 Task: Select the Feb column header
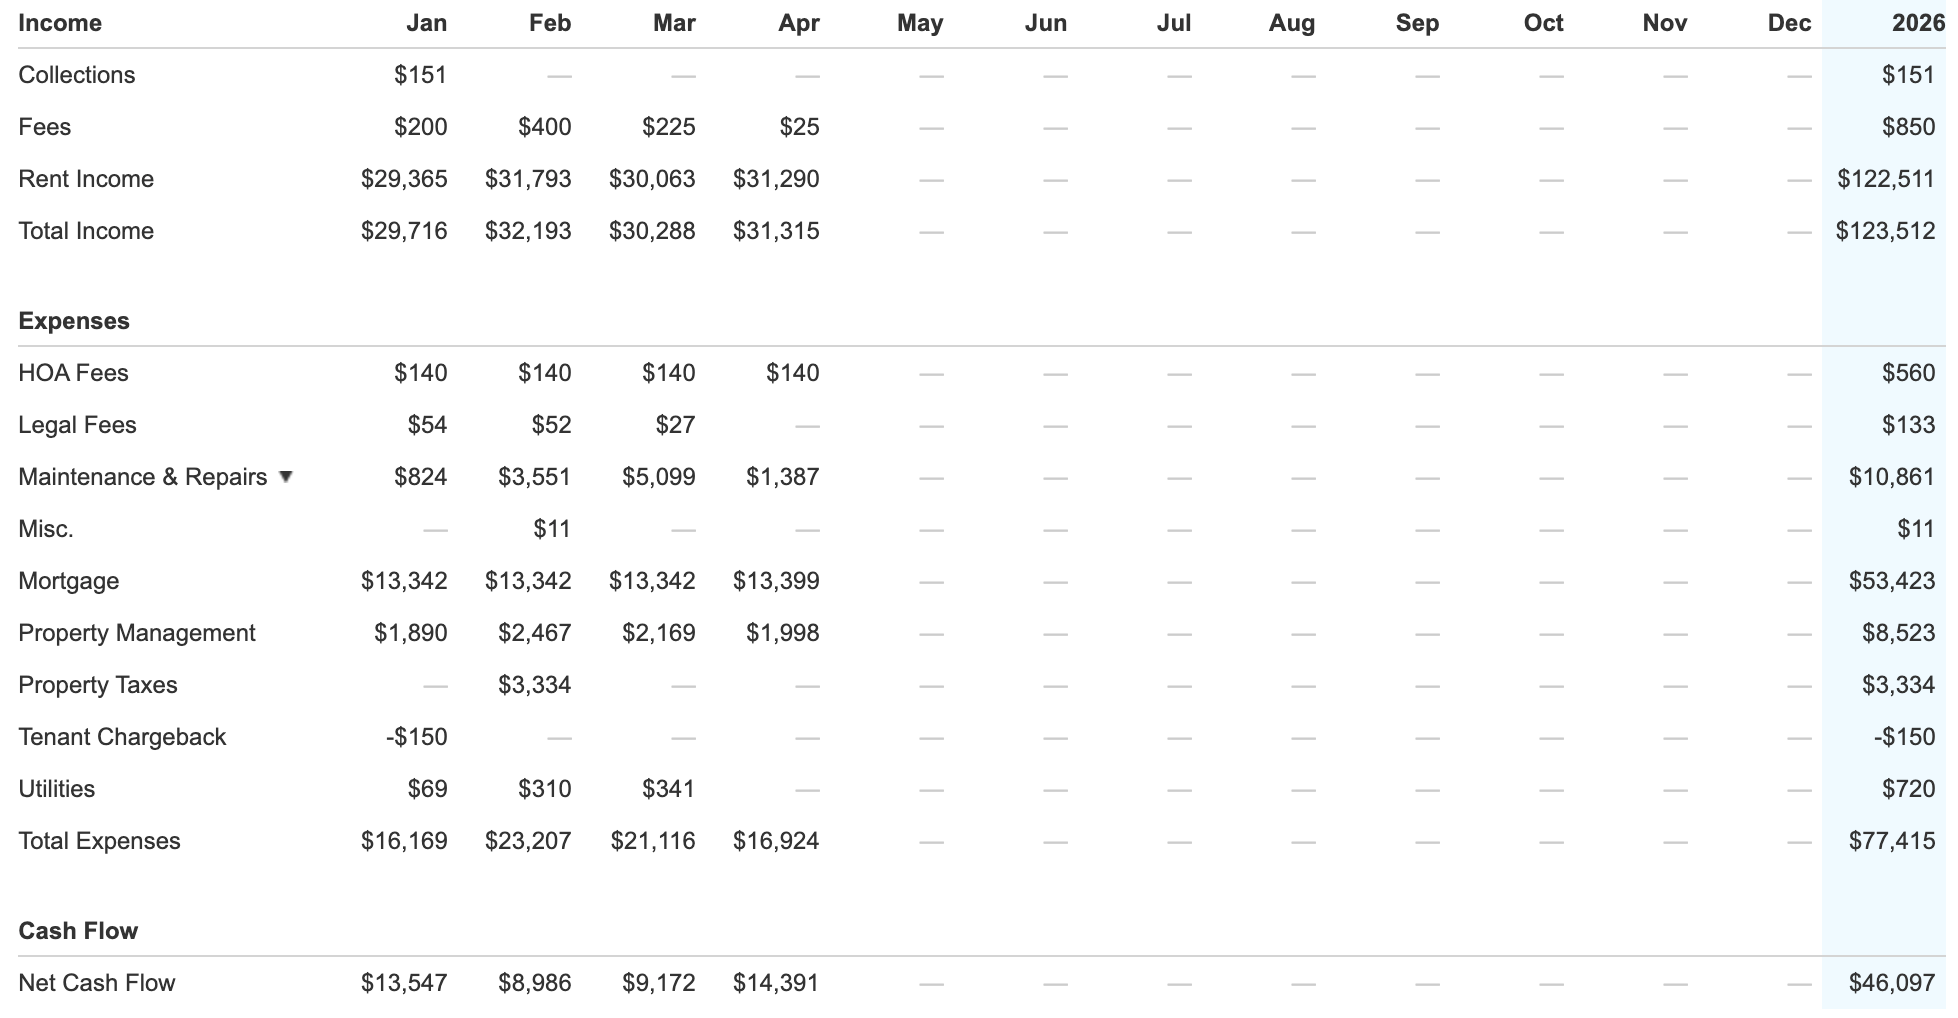pos(550,23)
